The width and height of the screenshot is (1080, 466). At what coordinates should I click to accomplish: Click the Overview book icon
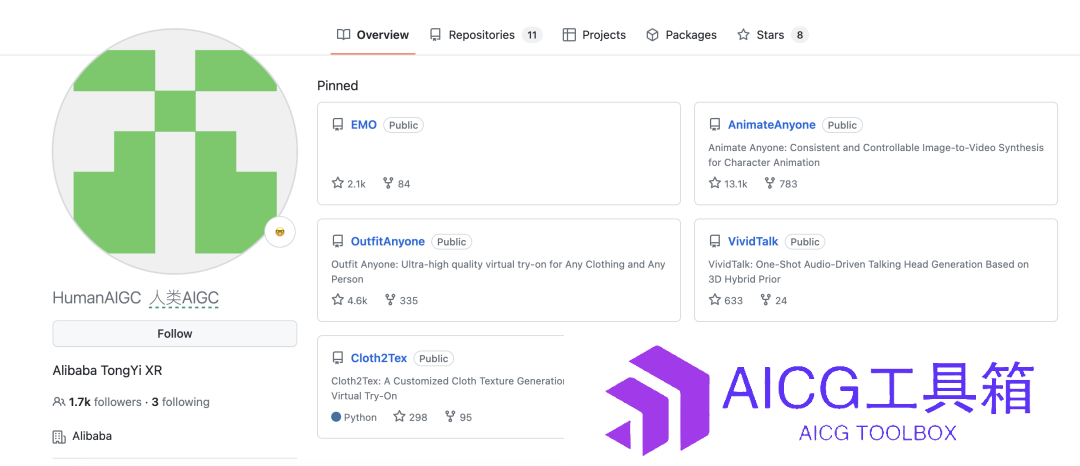click(343, 34)
